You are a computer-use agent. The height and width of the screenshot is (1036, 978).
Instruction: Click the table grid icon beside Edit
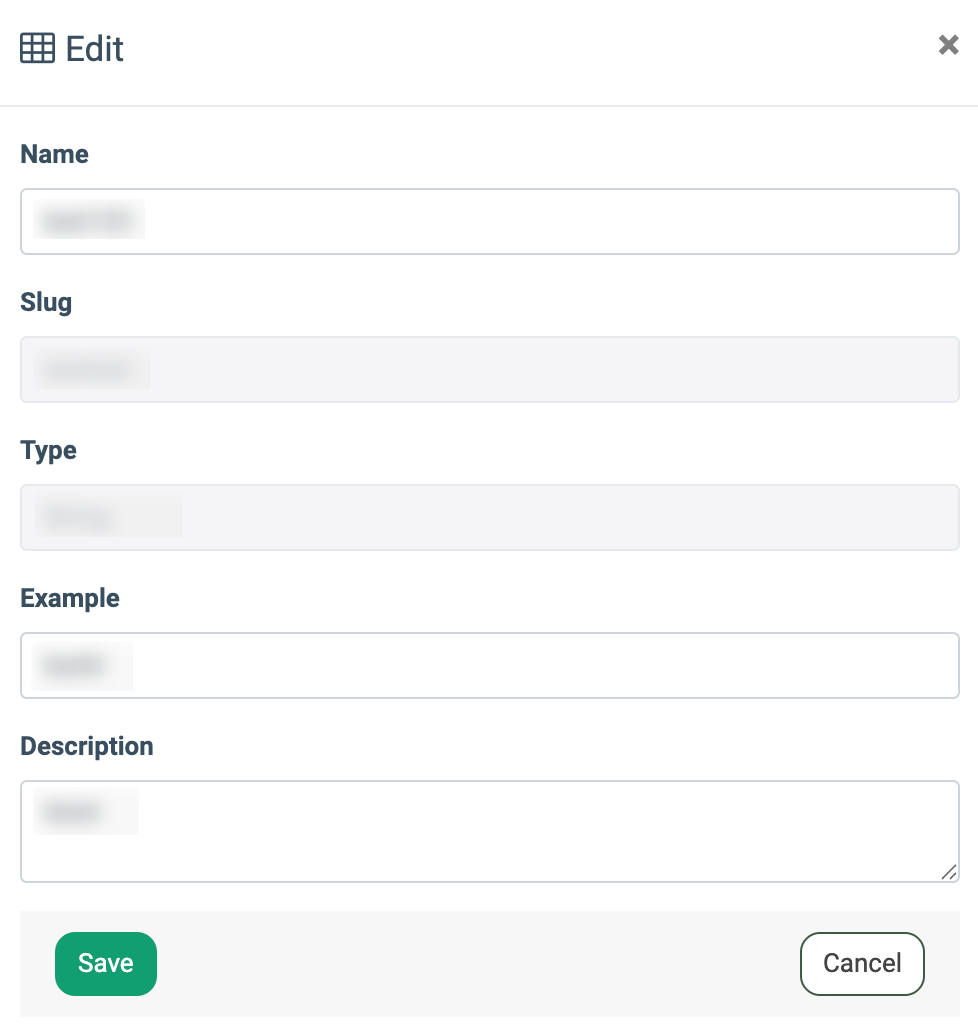tap(37, 48)
